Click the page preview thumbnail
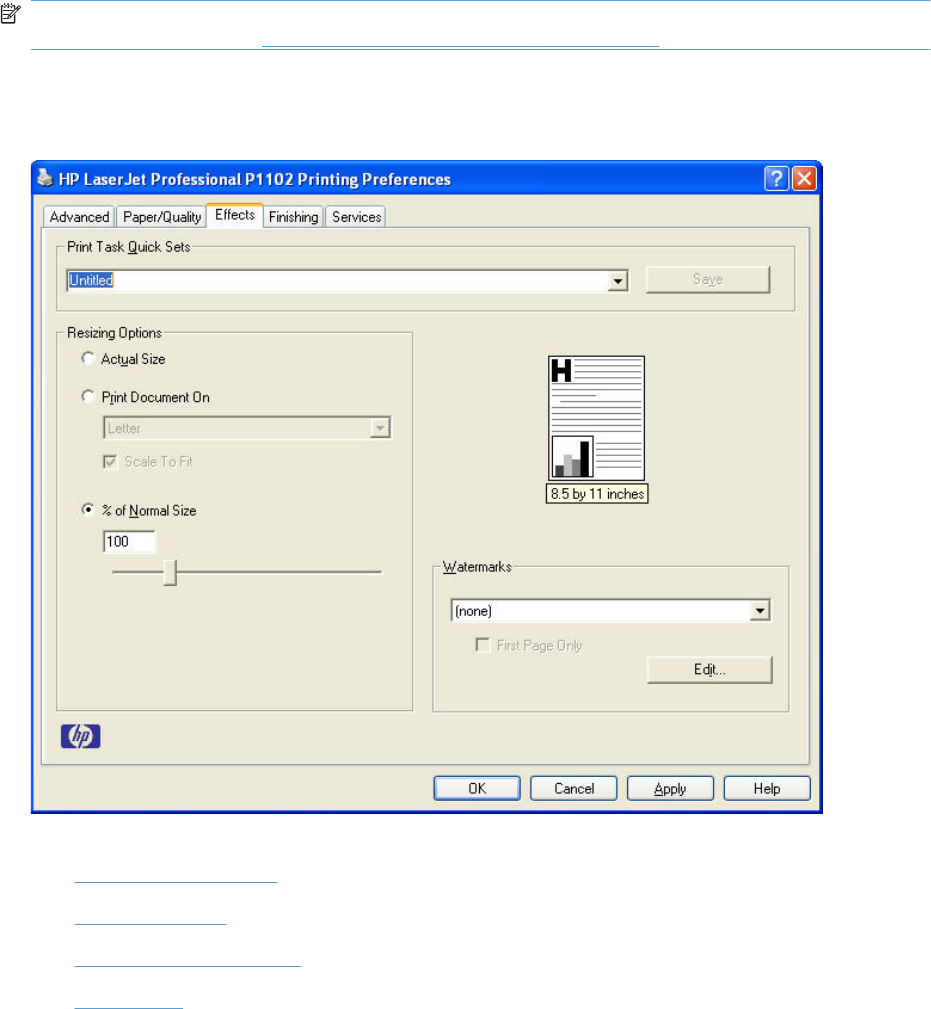This screenshot has width=931, height=1009. (596, 418)
